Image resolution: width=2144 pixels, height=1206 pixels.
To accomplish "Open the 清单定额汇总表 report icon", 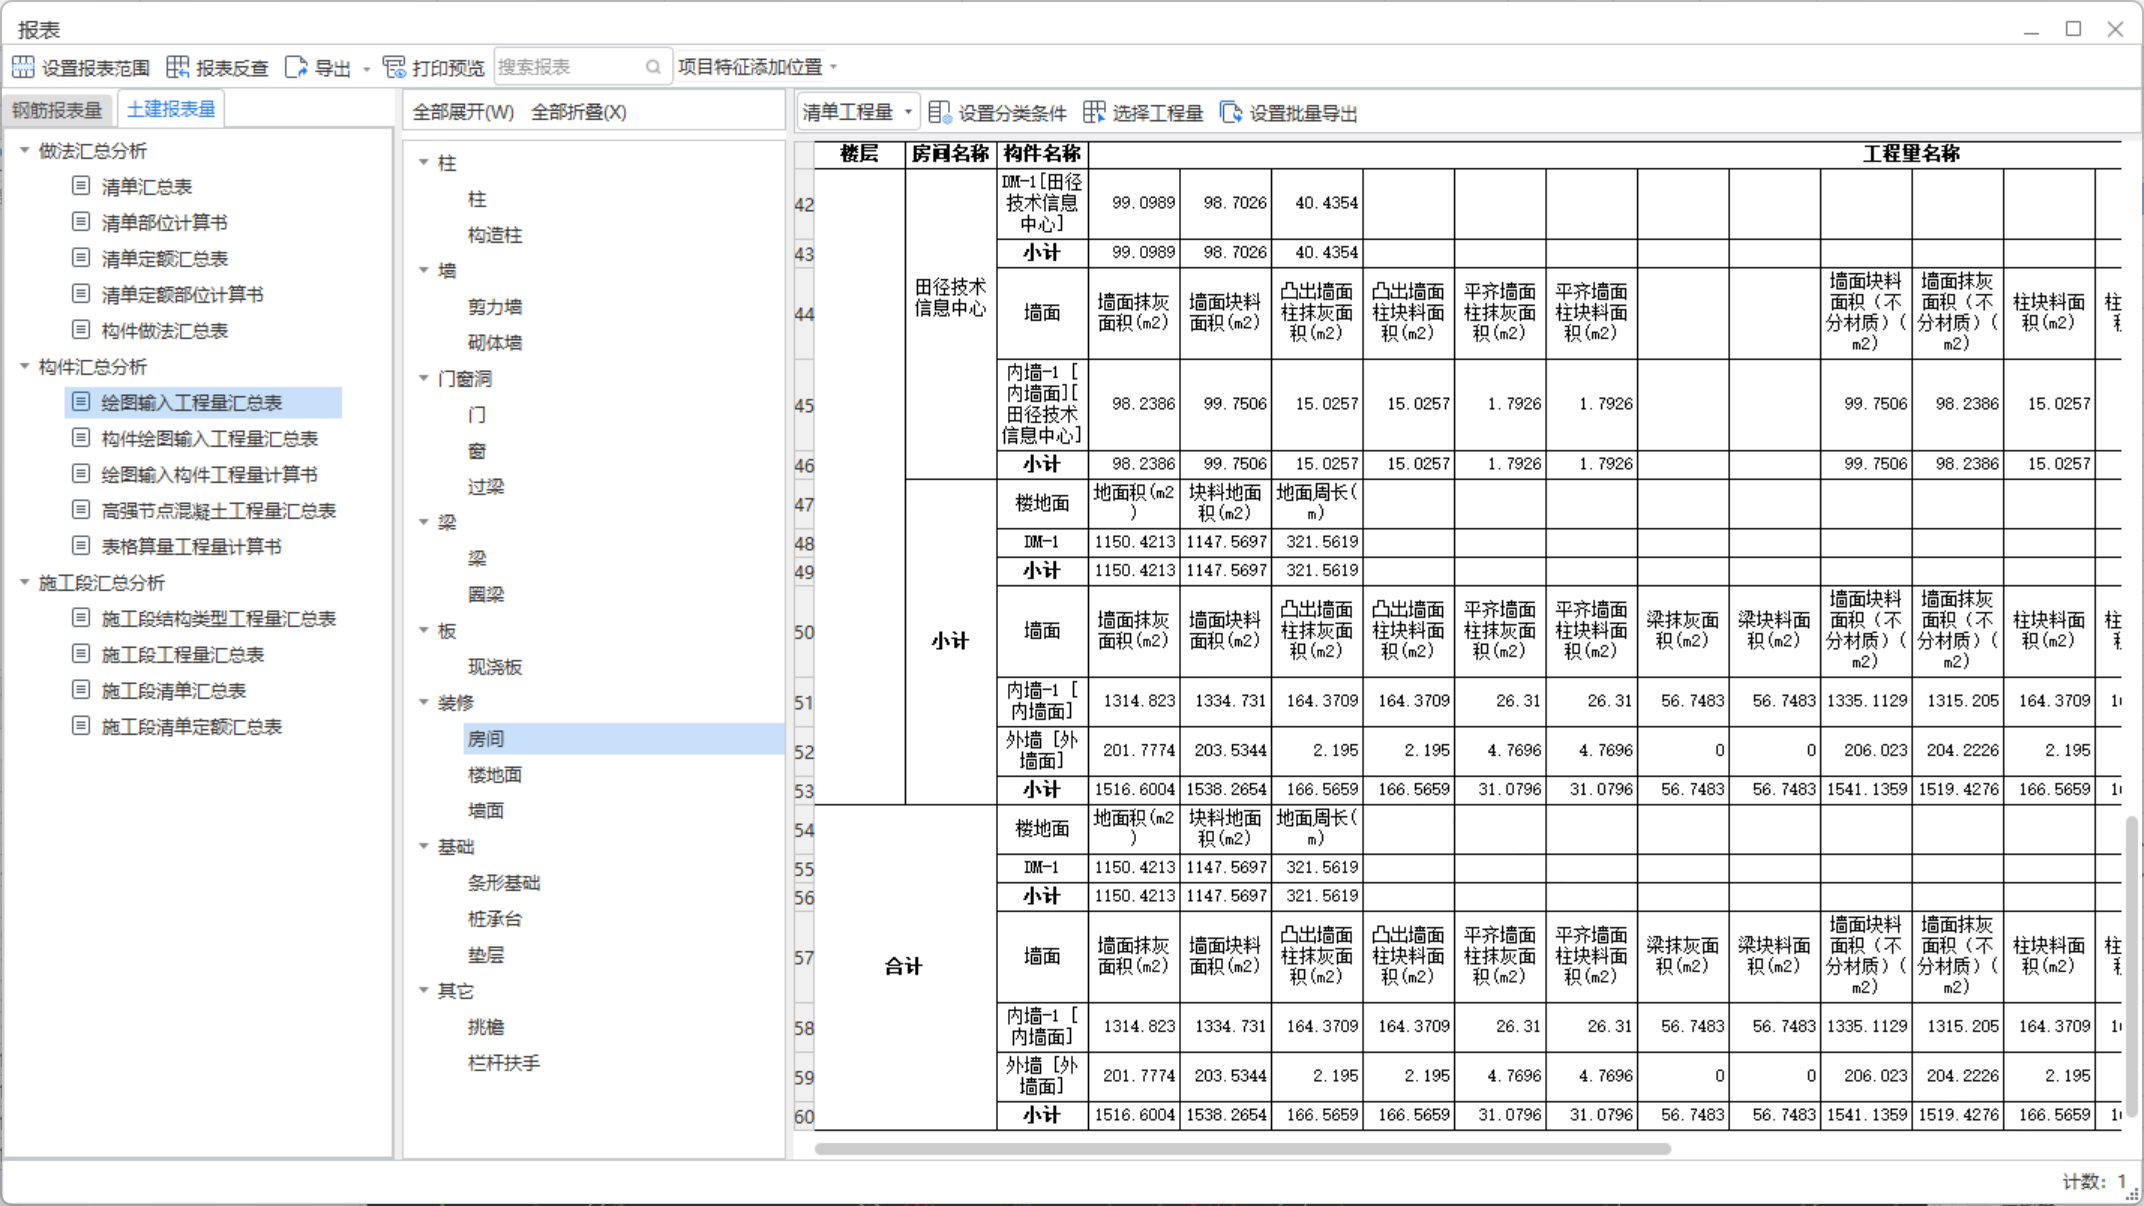I will 81,257.
